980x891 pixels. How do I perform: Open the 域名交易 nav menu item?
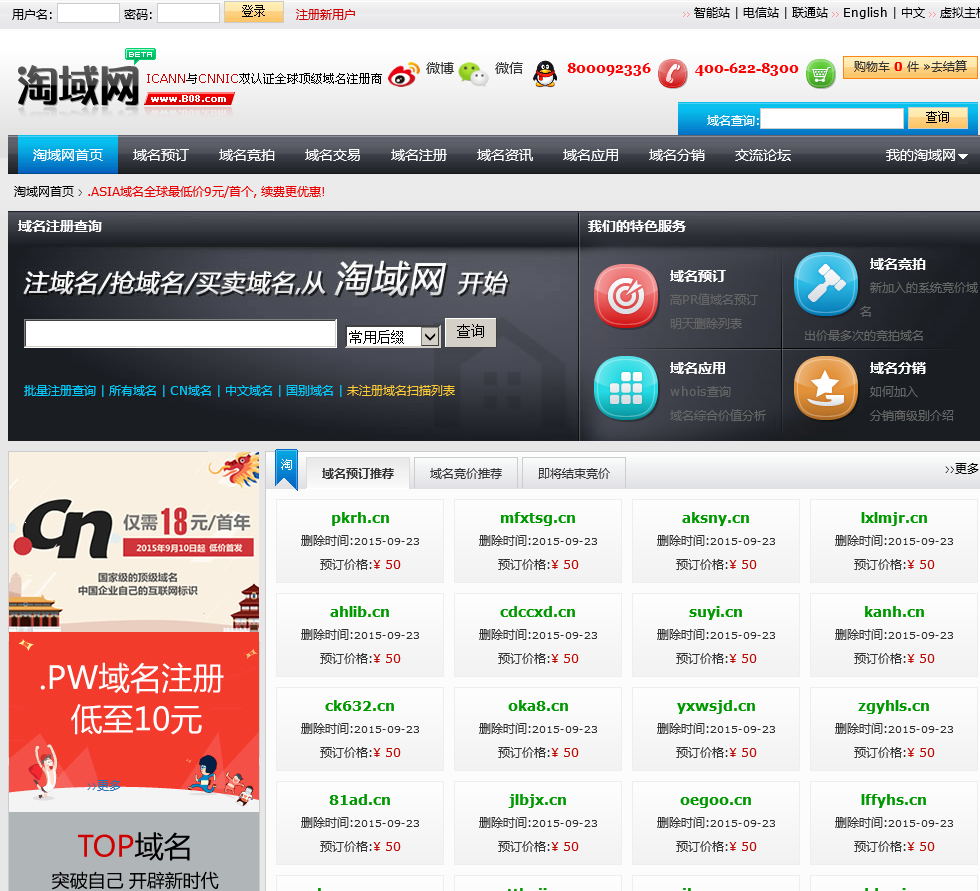pyautogui.click(x=332, y=155)
